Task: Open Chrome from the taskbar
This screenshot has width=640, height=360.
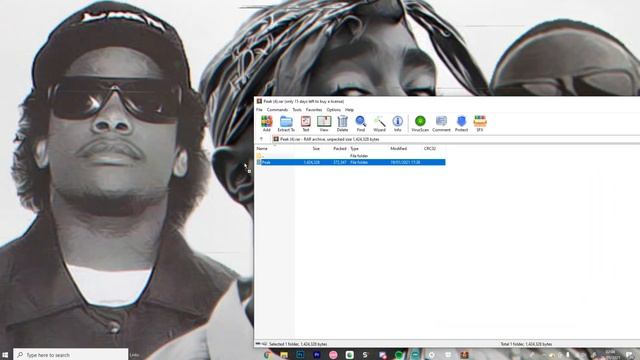Action: (267, 355)
